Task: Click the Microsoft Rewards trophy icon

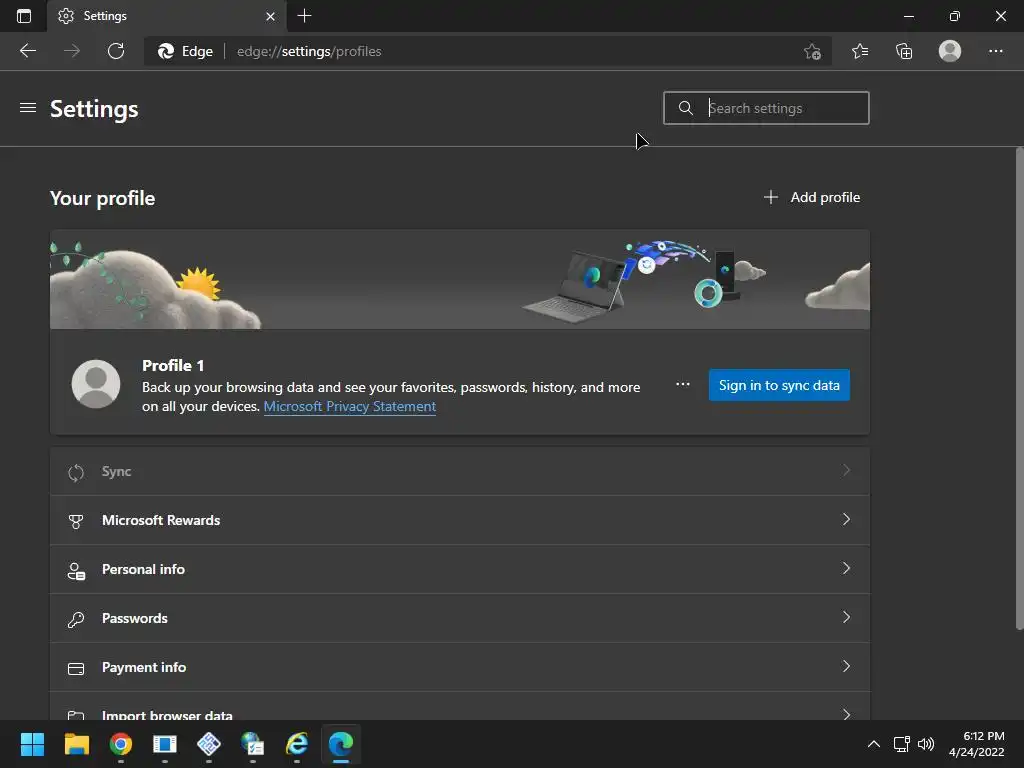Action: pos(76,521)
